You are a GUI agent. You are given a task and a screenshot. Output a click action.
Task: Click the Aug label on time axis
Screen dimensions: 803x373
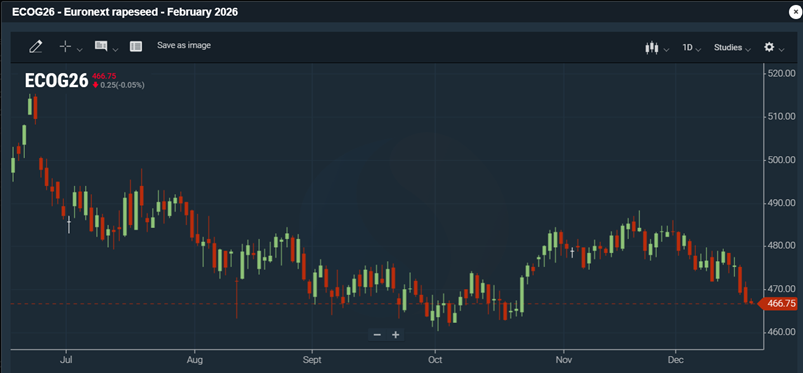195,360
